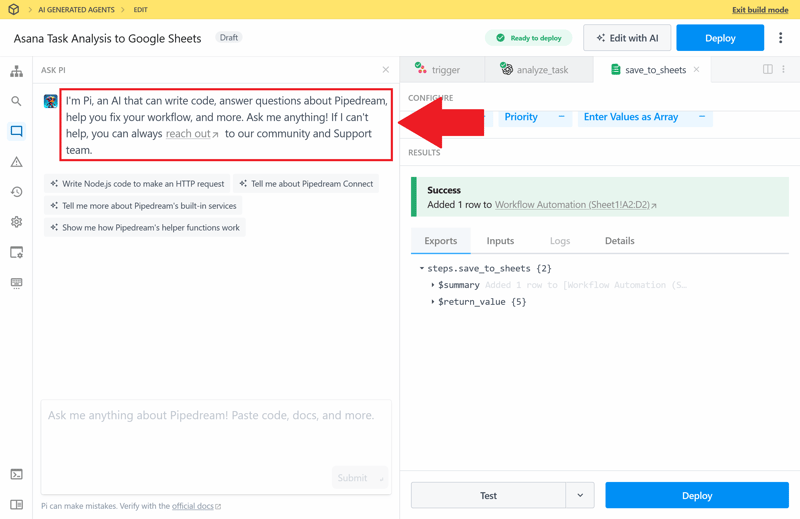Click the Pipedream cube logo icon
Screen dimensions: 800x519
[14, 9]
